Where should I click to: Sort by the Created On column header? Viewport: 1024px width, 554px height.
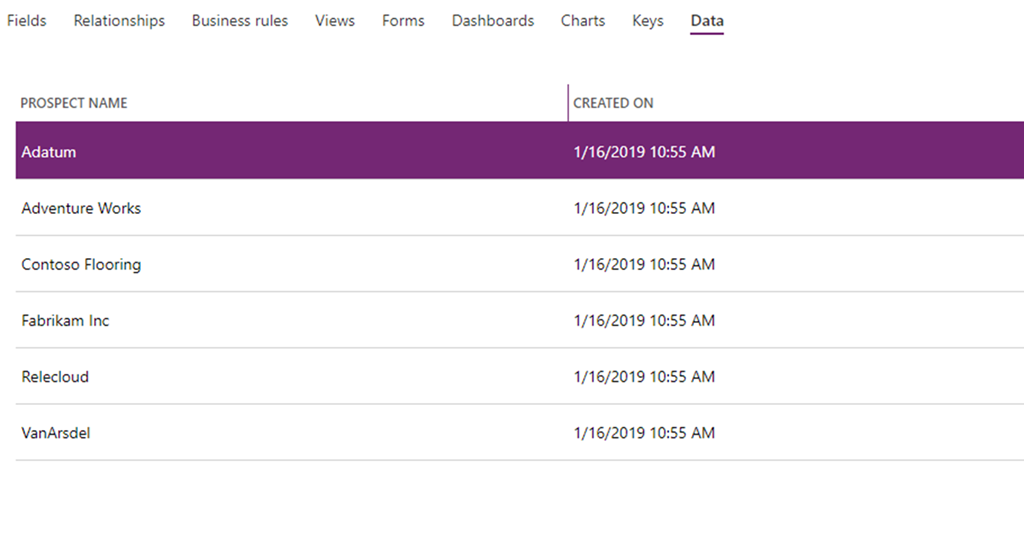[613, 103]
